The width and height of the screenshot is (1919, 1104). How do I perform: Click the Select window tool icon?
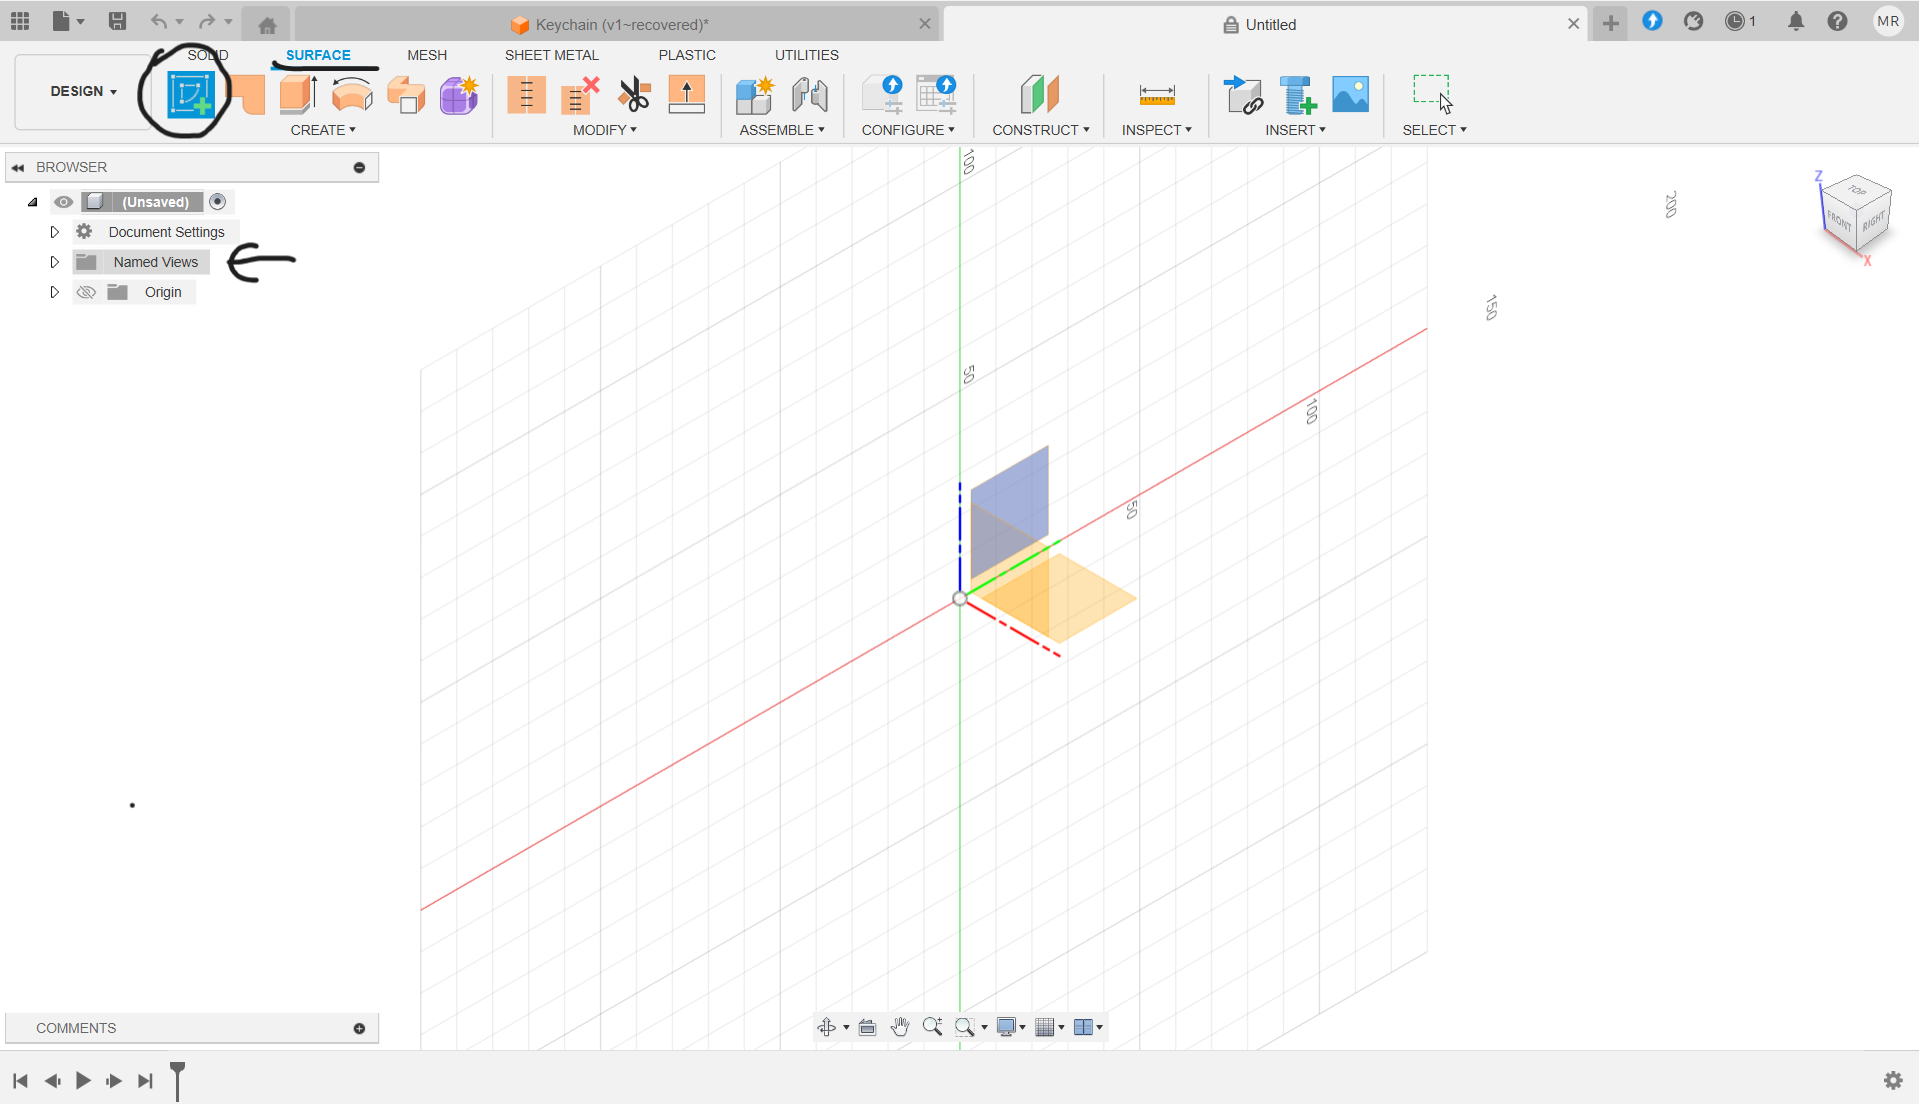(x=1433, y=94)
